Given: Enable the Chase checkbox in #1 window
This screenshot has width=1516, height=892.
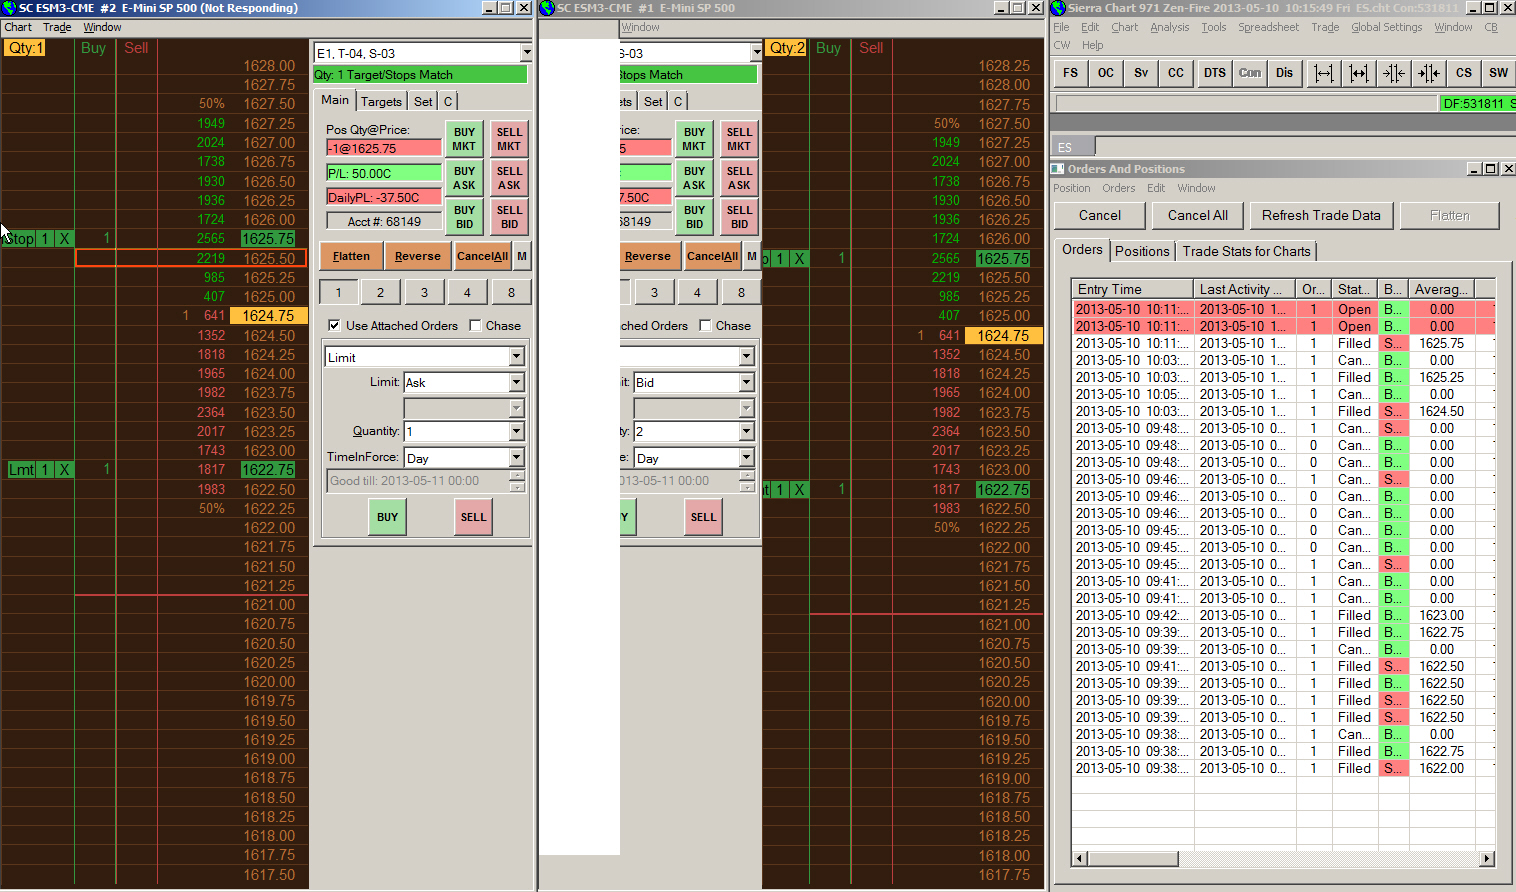Looking at the screenshot, I should click(x=706, y=326).
